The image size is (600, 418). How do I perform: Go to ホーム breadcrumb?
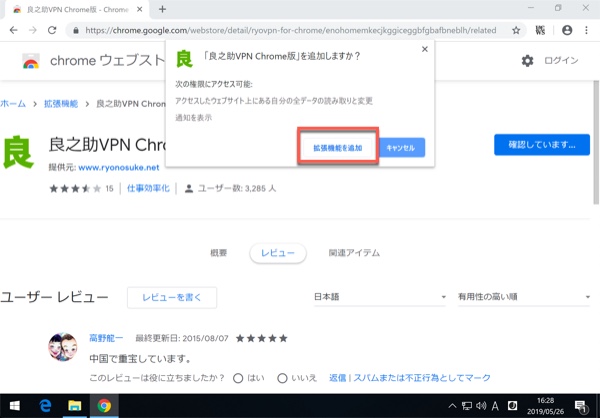(13, 104)
